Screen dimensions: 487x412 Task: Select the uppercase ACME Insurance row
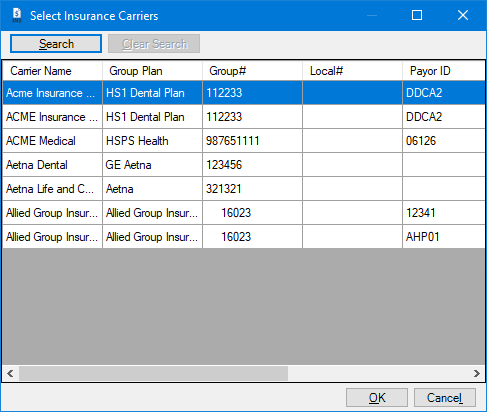pos(244,117)
